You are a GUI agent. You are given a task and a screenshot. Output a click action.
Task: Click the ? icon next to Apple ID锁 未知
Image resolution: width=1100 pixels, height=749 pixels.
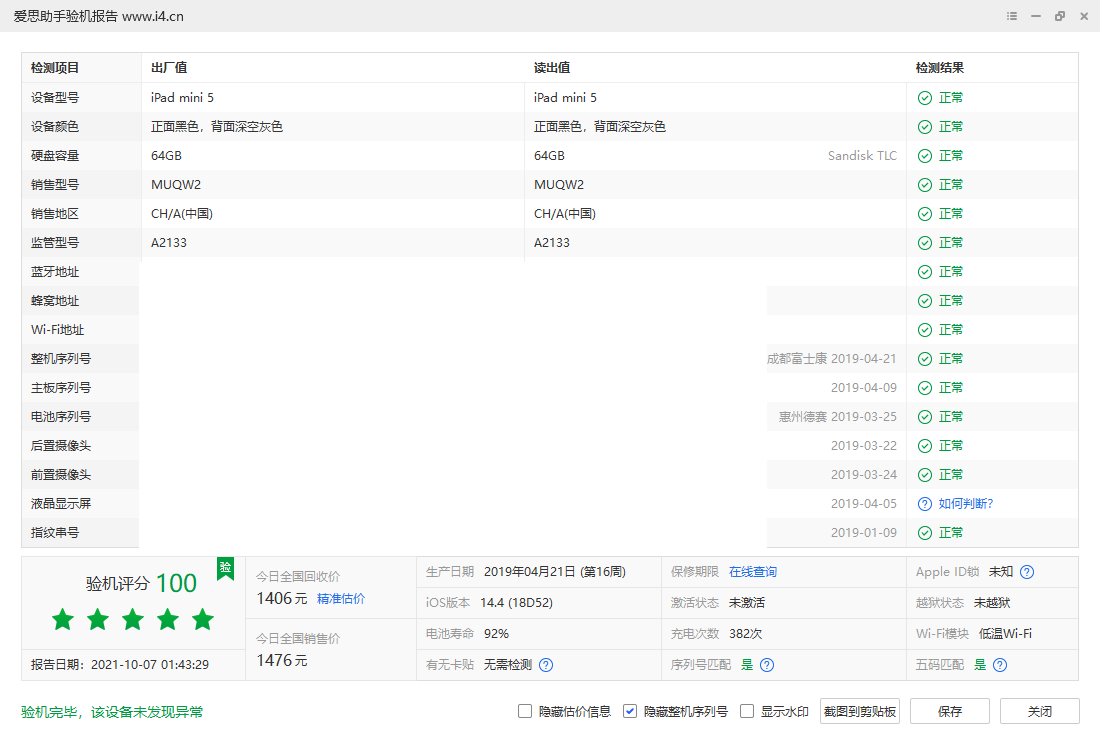point(1026,571)
